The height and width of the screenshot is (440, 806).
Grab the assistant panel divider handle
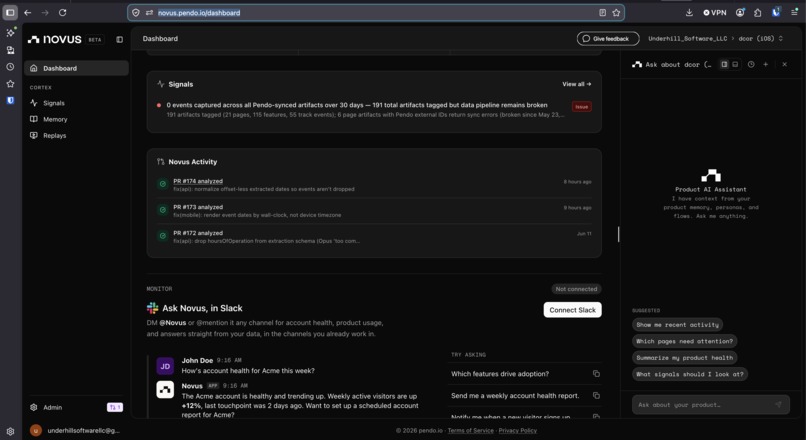(618, 234)
